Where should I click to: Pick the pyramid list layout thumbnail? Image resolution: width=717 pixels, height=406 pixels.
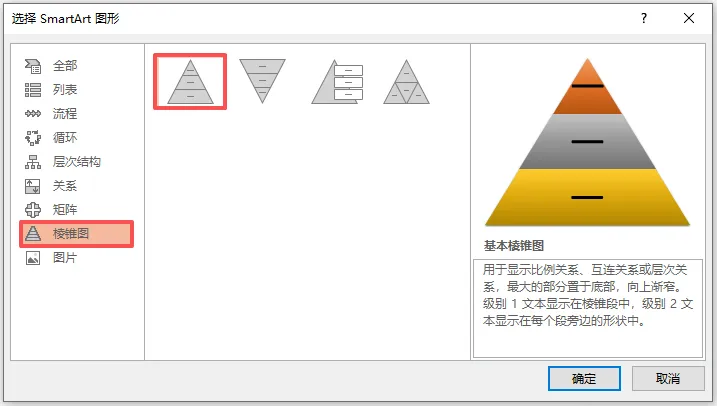point(337,82)
